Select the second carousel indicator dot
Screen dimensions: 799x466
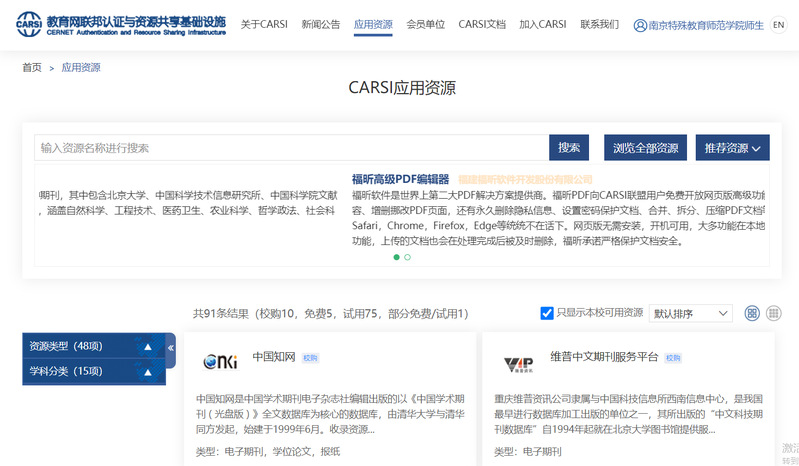click(x=407, y=257)
